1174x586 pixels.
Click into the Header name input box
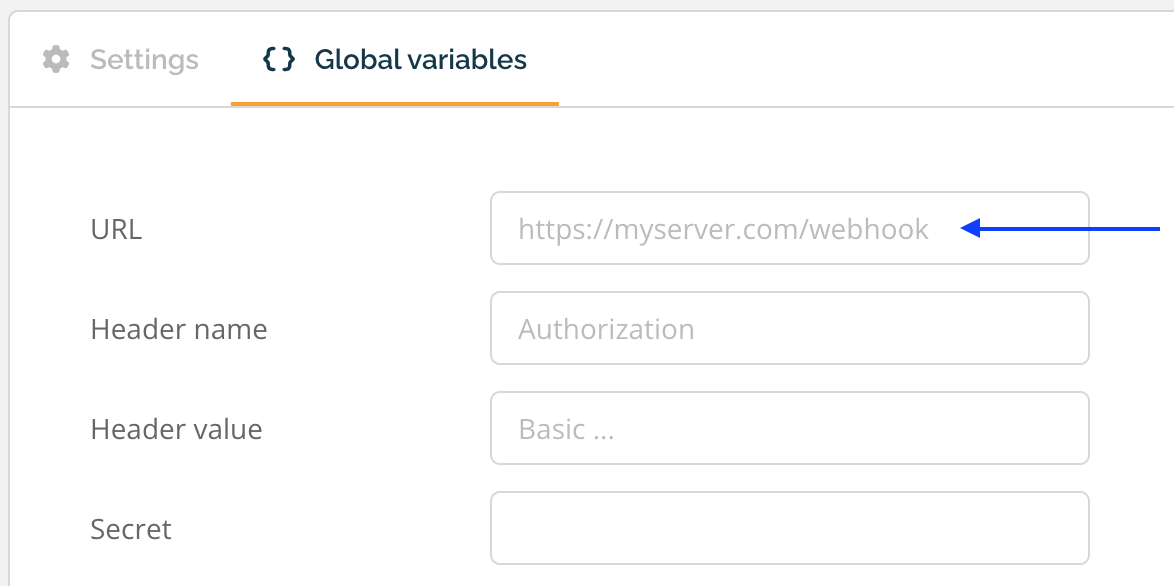(x=789, y=329)
